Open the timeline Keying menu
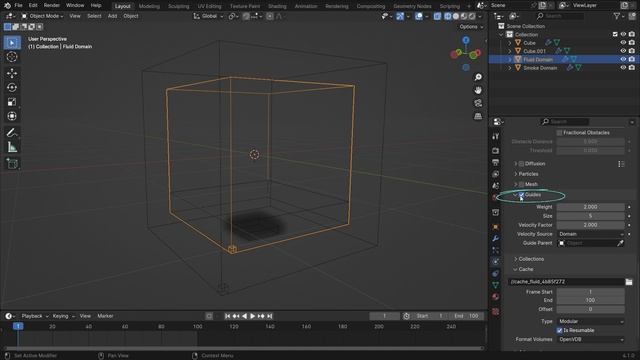The width and height of the screenshot is (640, 360). click(63, 316)
